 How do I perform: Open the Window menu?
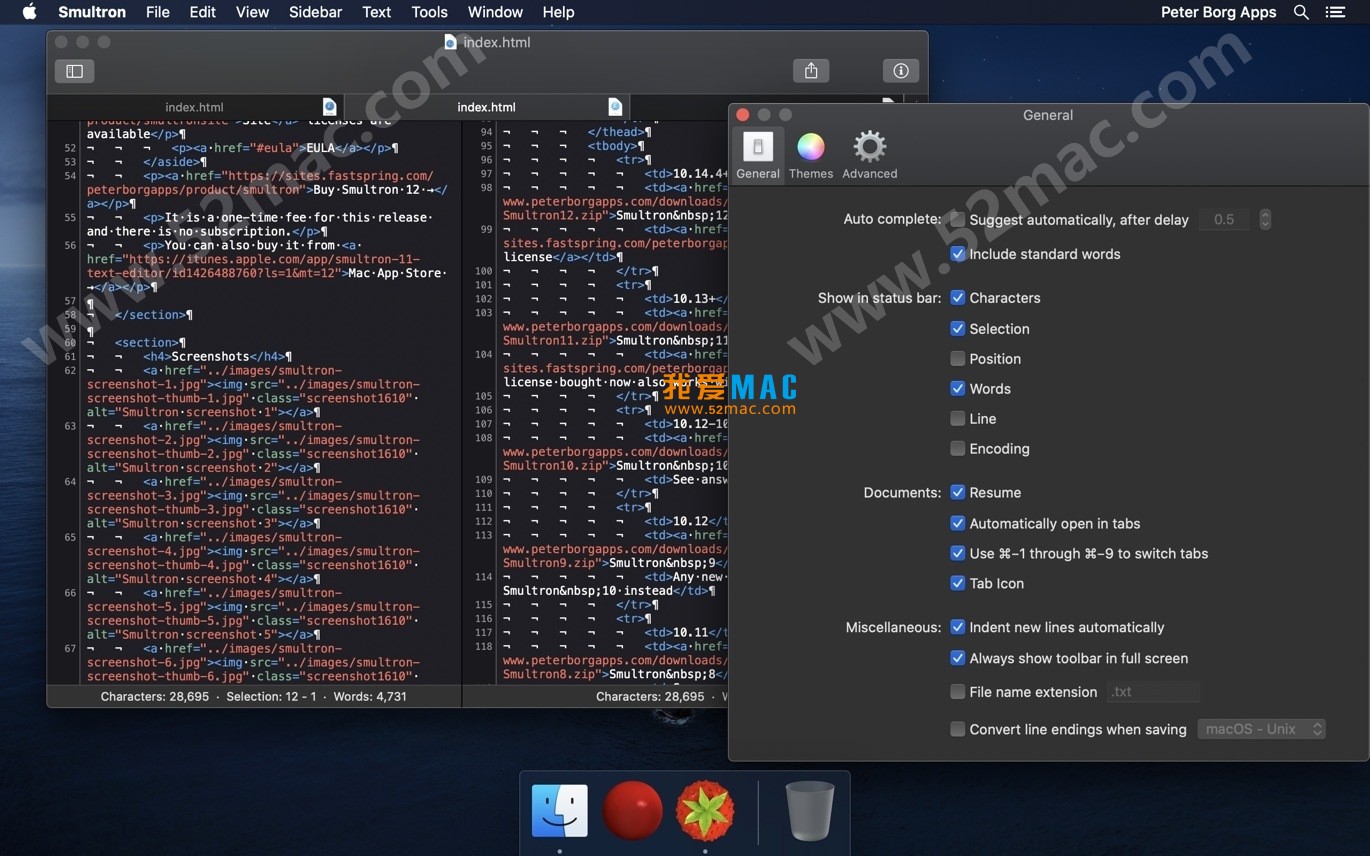tap(495, 12)
